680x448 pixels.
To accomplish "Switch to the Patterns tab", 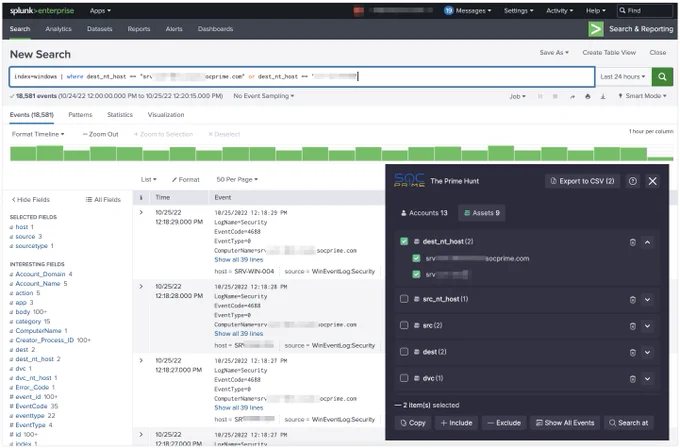I will click(x=80, y=115).
